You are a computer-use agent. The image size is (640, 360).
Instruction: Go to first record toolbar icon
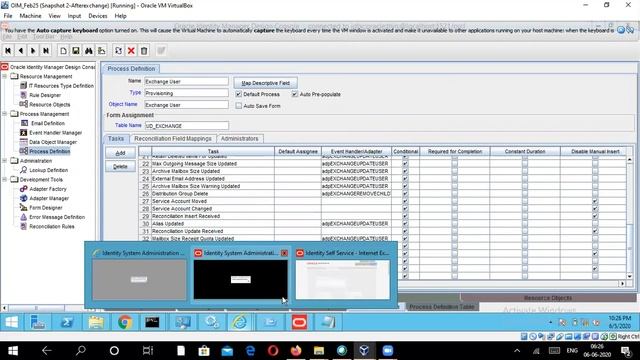click(x=8, y=51)
